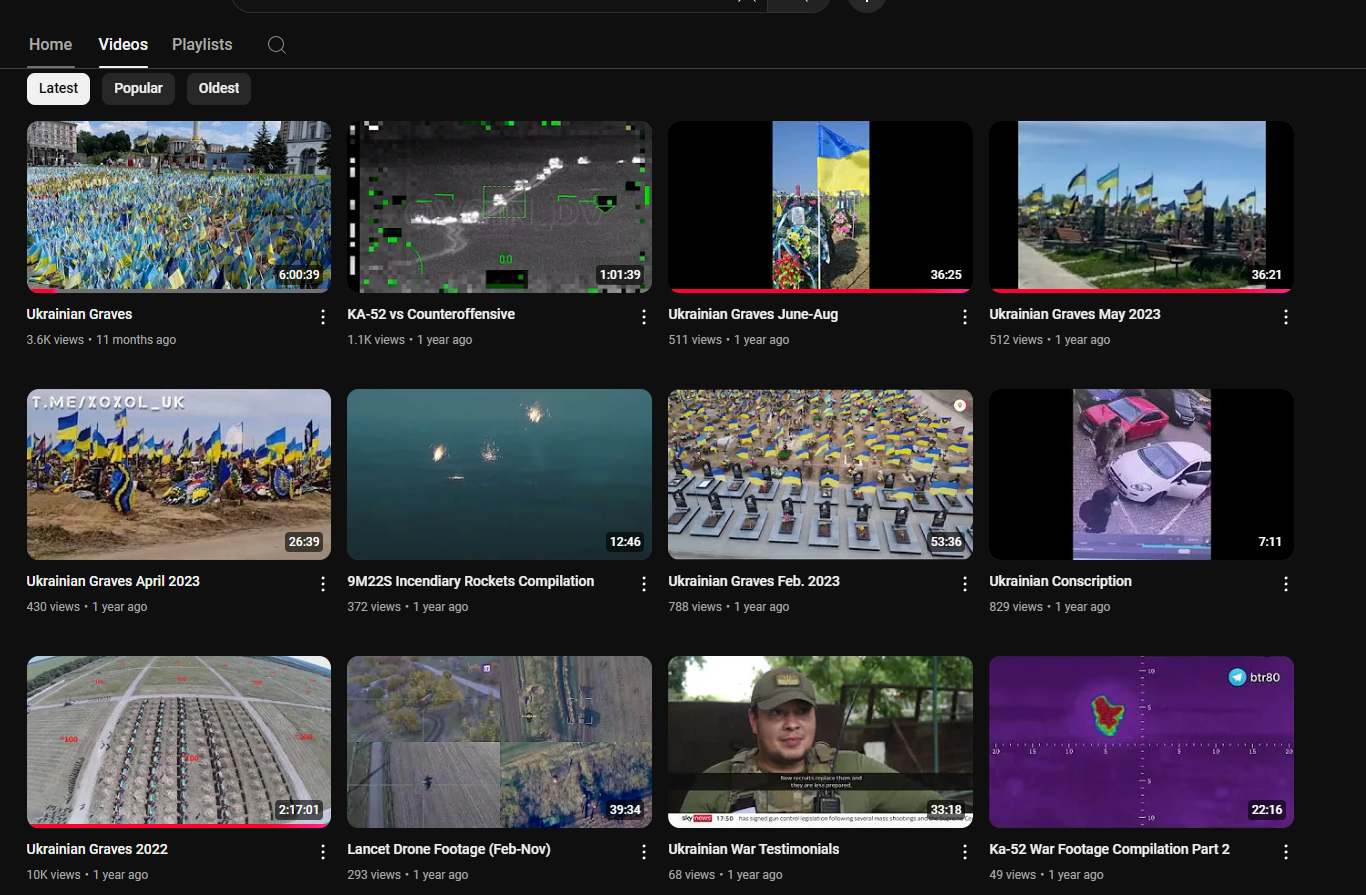Click the "9M22S Incendiary Rockets Compilation" title
The height and width of the screenshot is (895, 1366).
pos(471,581)
